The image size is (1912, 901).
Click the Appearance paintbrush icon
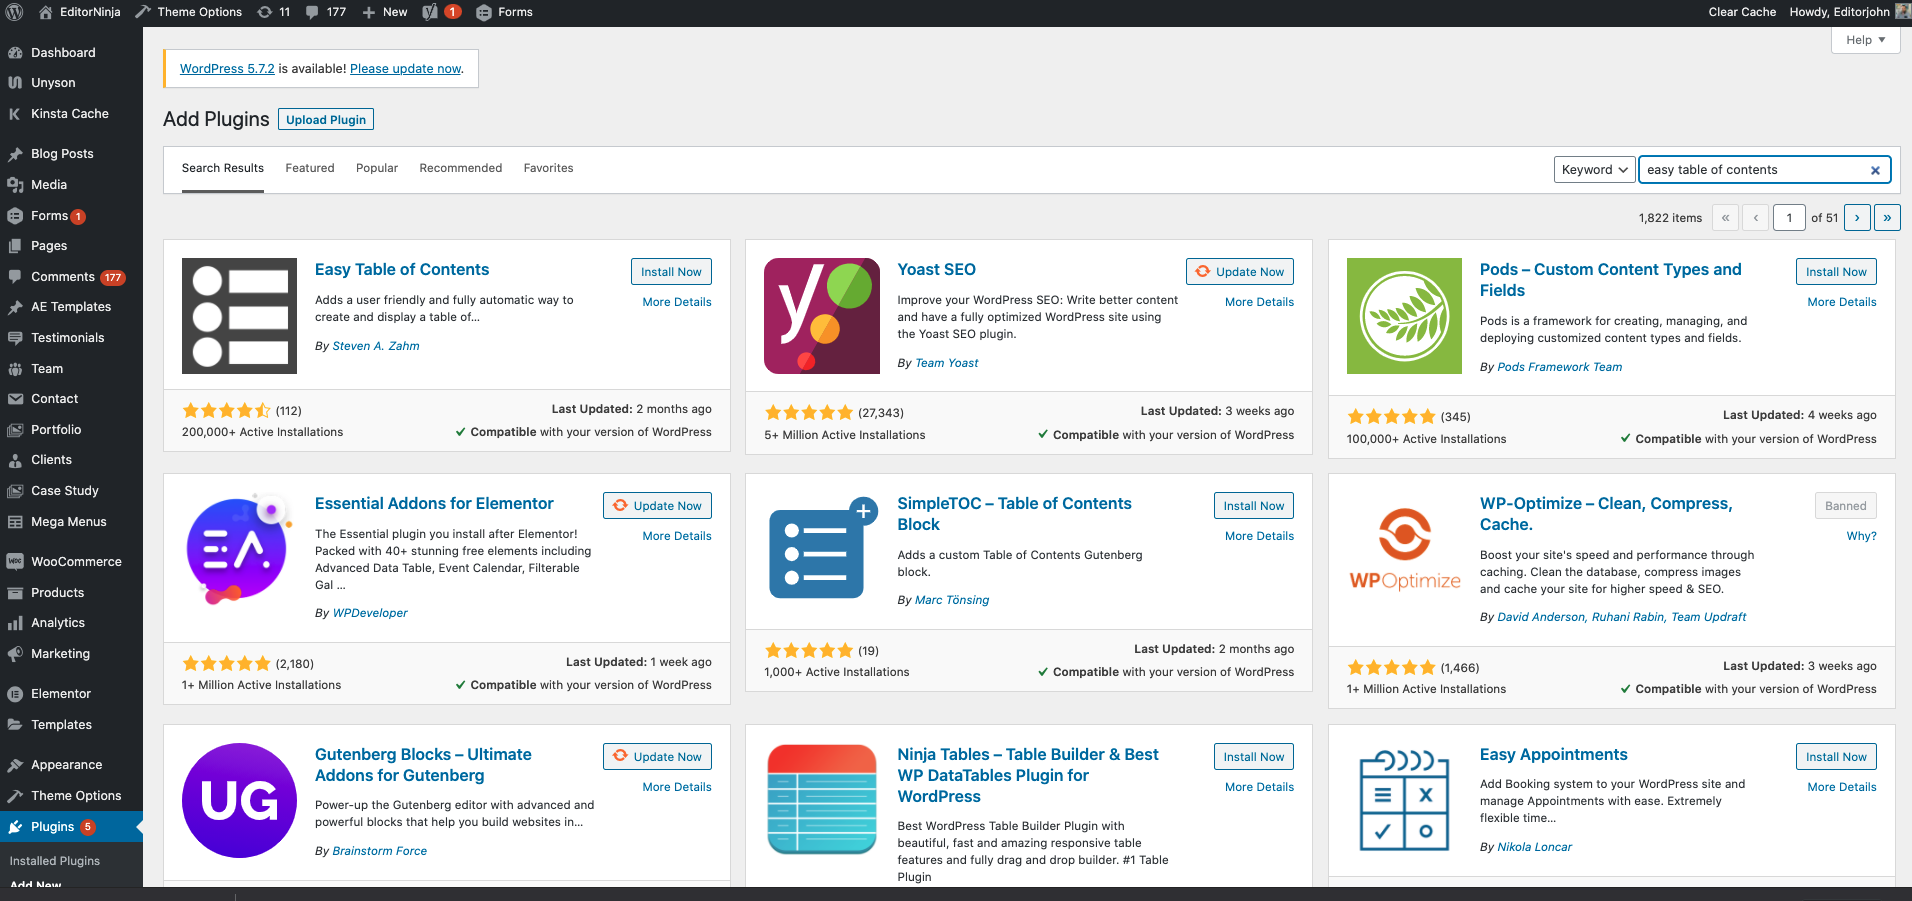tap(15, 764)
